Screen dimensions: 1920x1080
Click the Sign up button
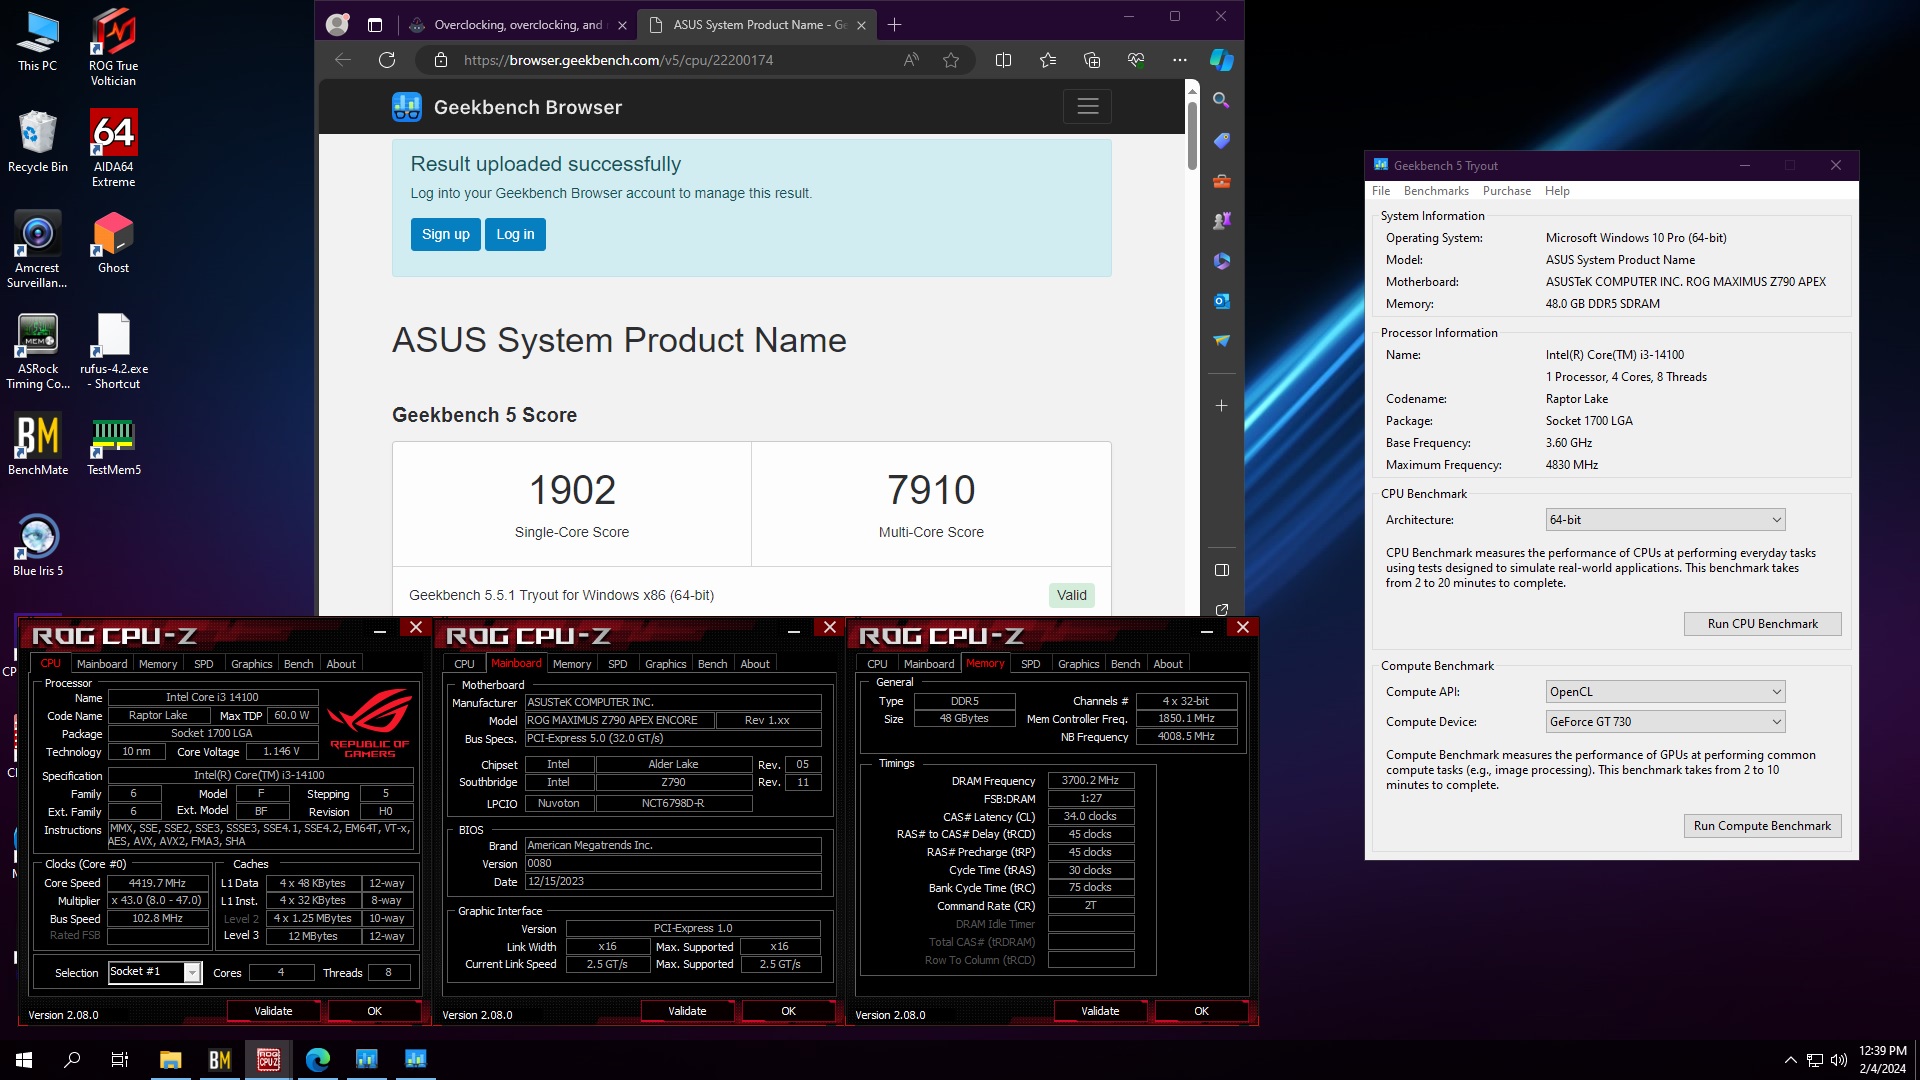445,234
